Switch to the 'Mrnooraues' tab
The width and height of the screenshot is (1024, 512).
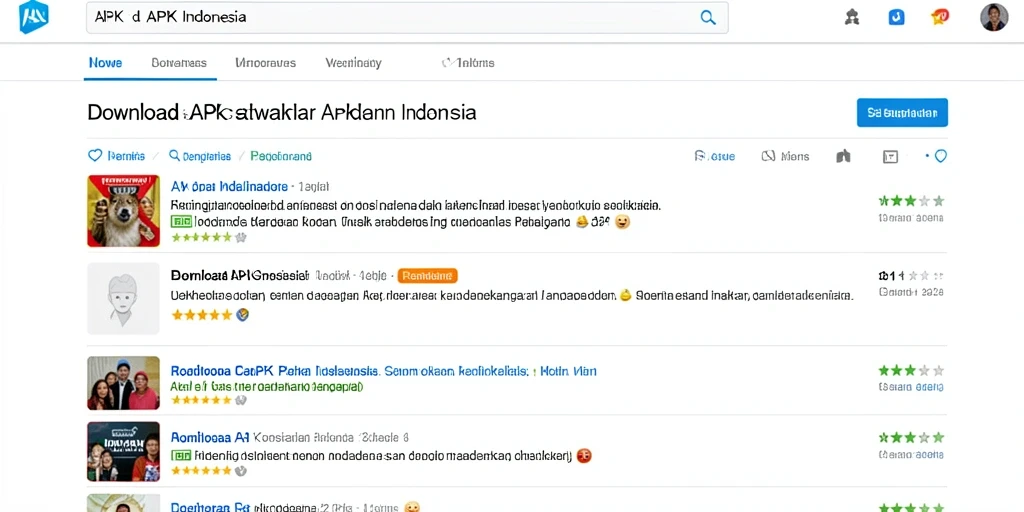265,63
